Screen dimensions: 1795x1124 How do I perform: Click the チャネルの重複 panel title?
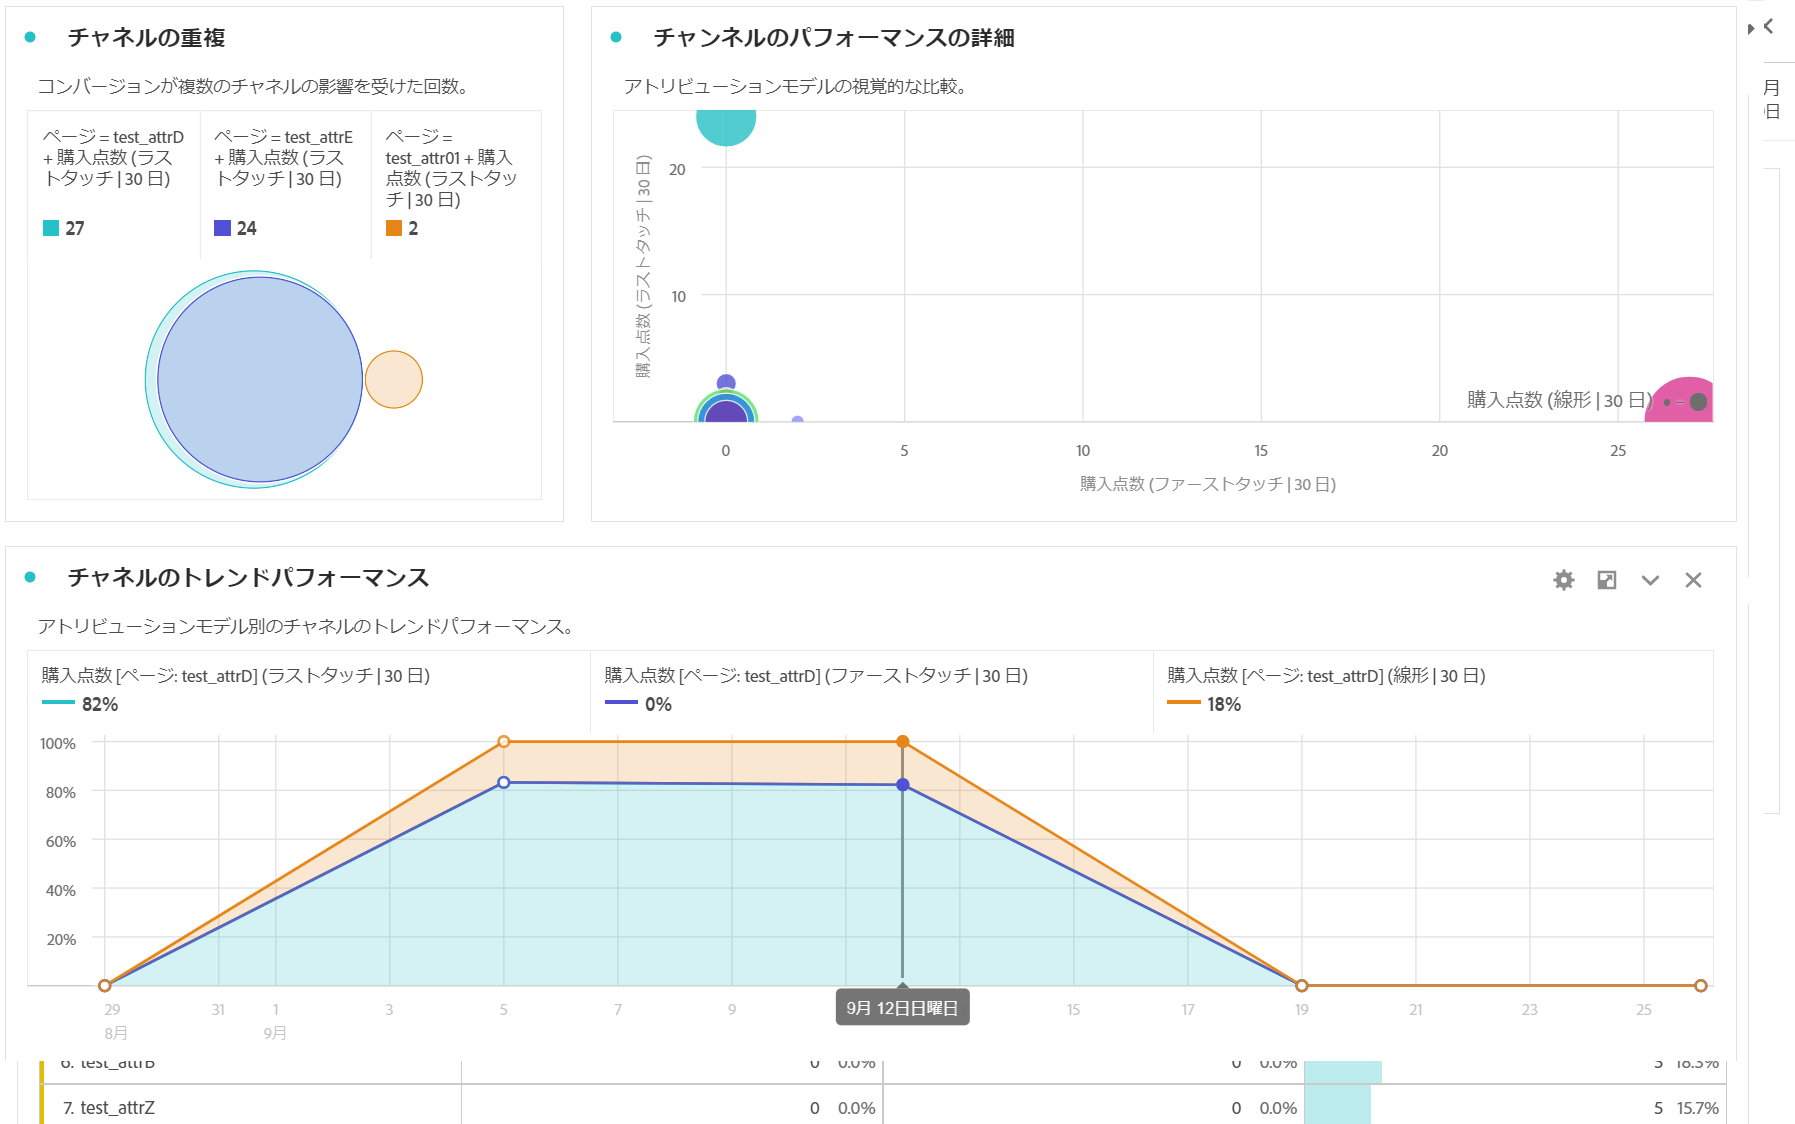(x=146, y=37)
